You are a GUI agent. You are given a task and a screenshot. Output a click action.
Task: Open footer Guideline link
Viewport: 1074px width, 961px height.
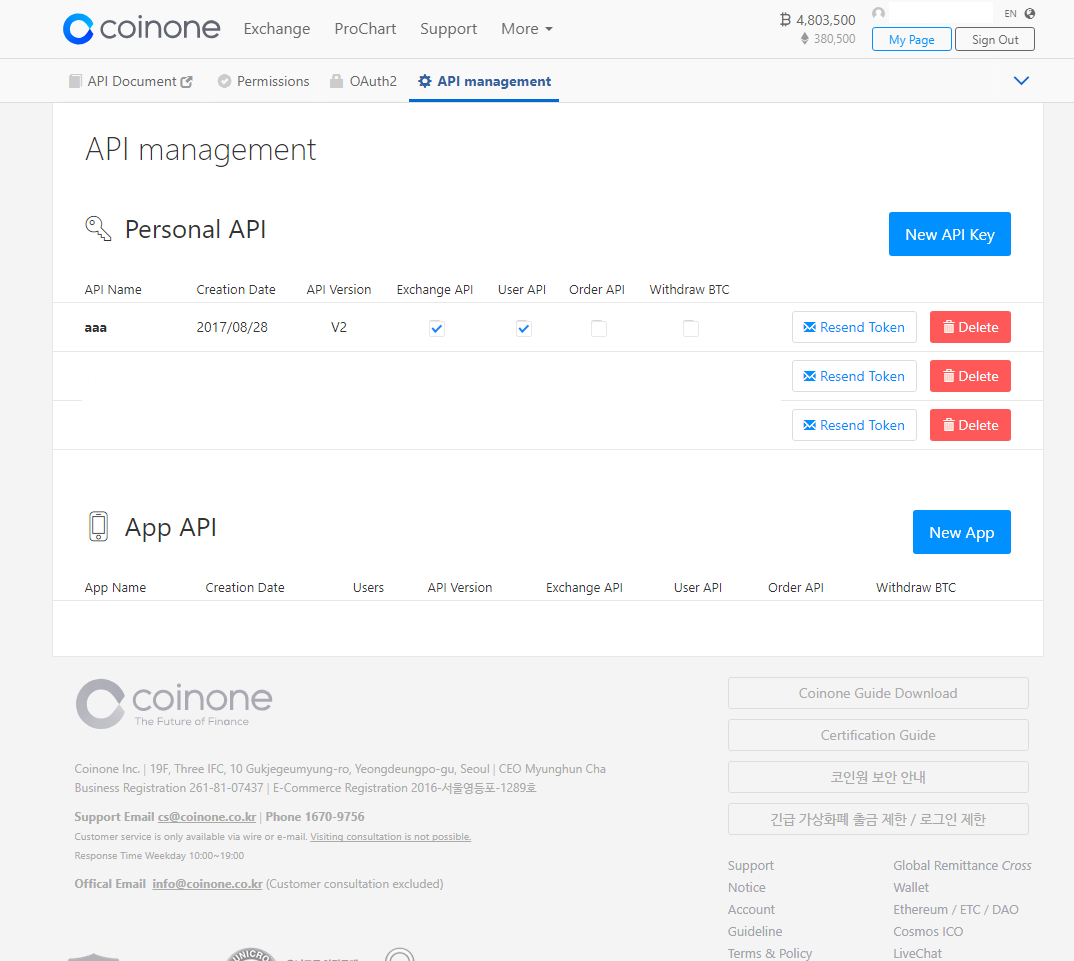755,932
